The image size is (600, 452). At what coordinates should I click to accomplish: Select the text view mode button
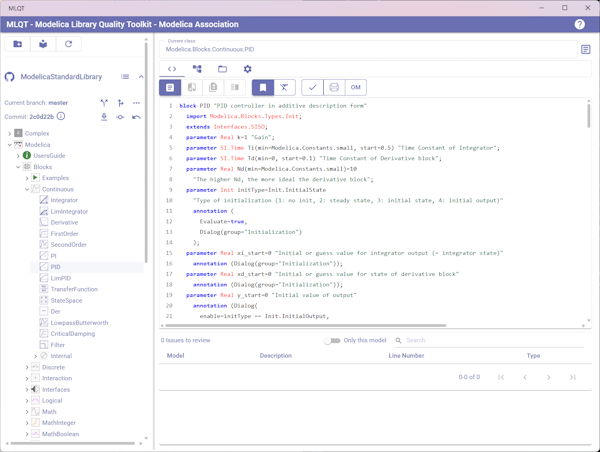pyautogui.click(x=170, y=88)
